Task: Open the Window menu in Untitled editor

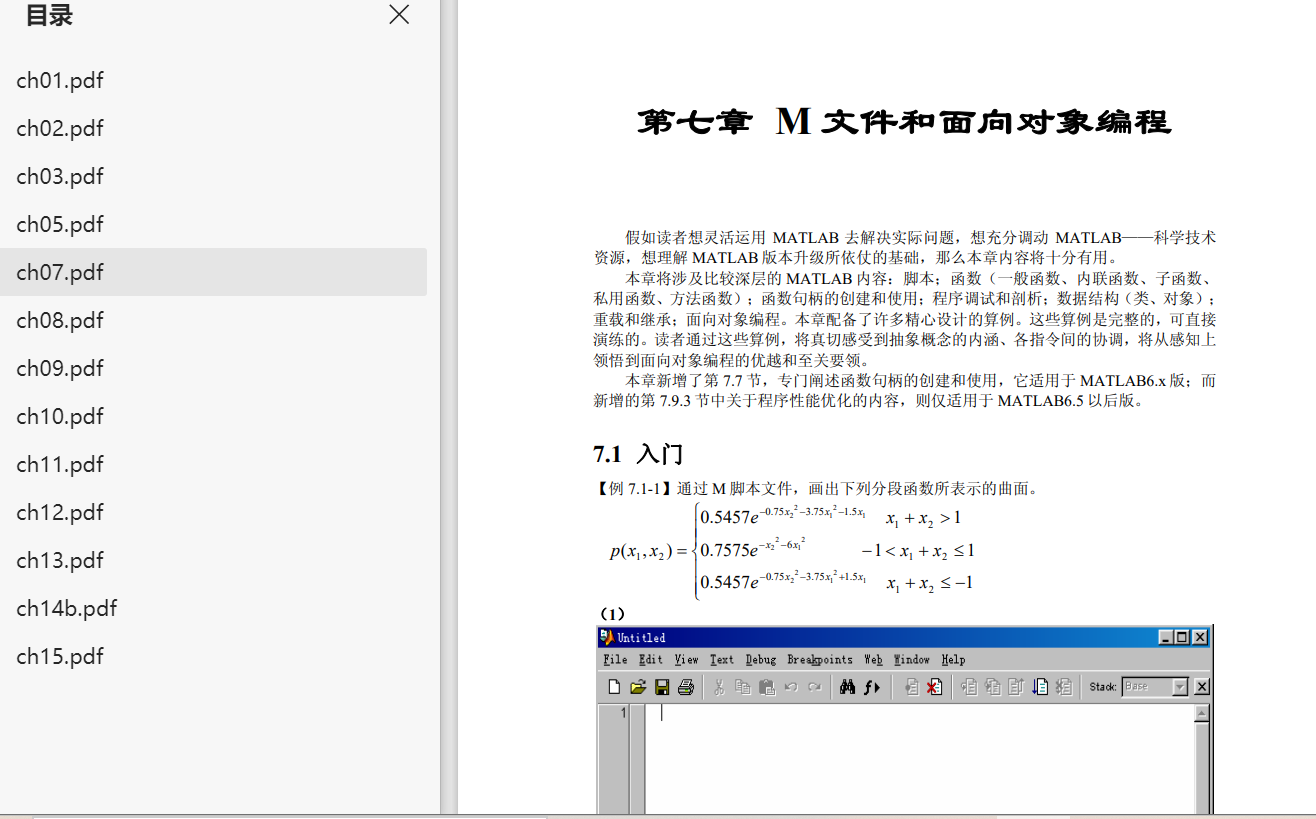Action: [x=912, y=660]
